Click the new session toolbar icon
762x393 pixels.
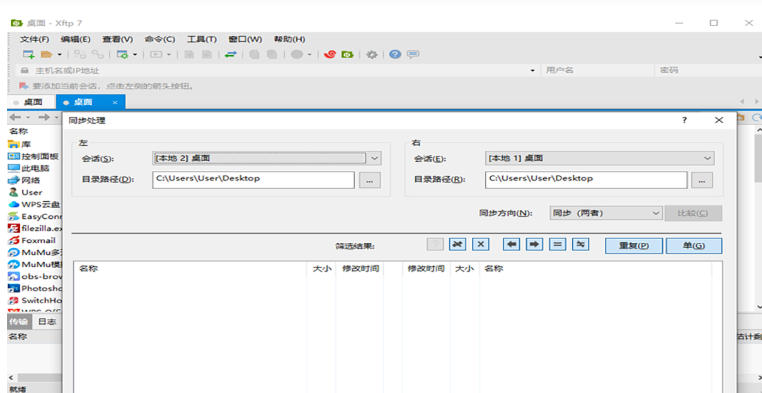coord(29,54)
